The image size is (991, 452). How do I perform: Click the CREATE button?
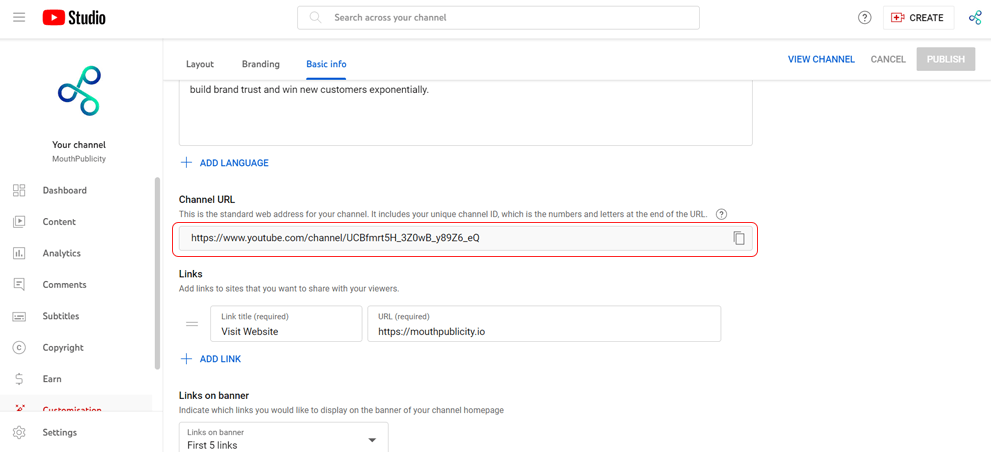pyautogui.click(x=918, y=18)
